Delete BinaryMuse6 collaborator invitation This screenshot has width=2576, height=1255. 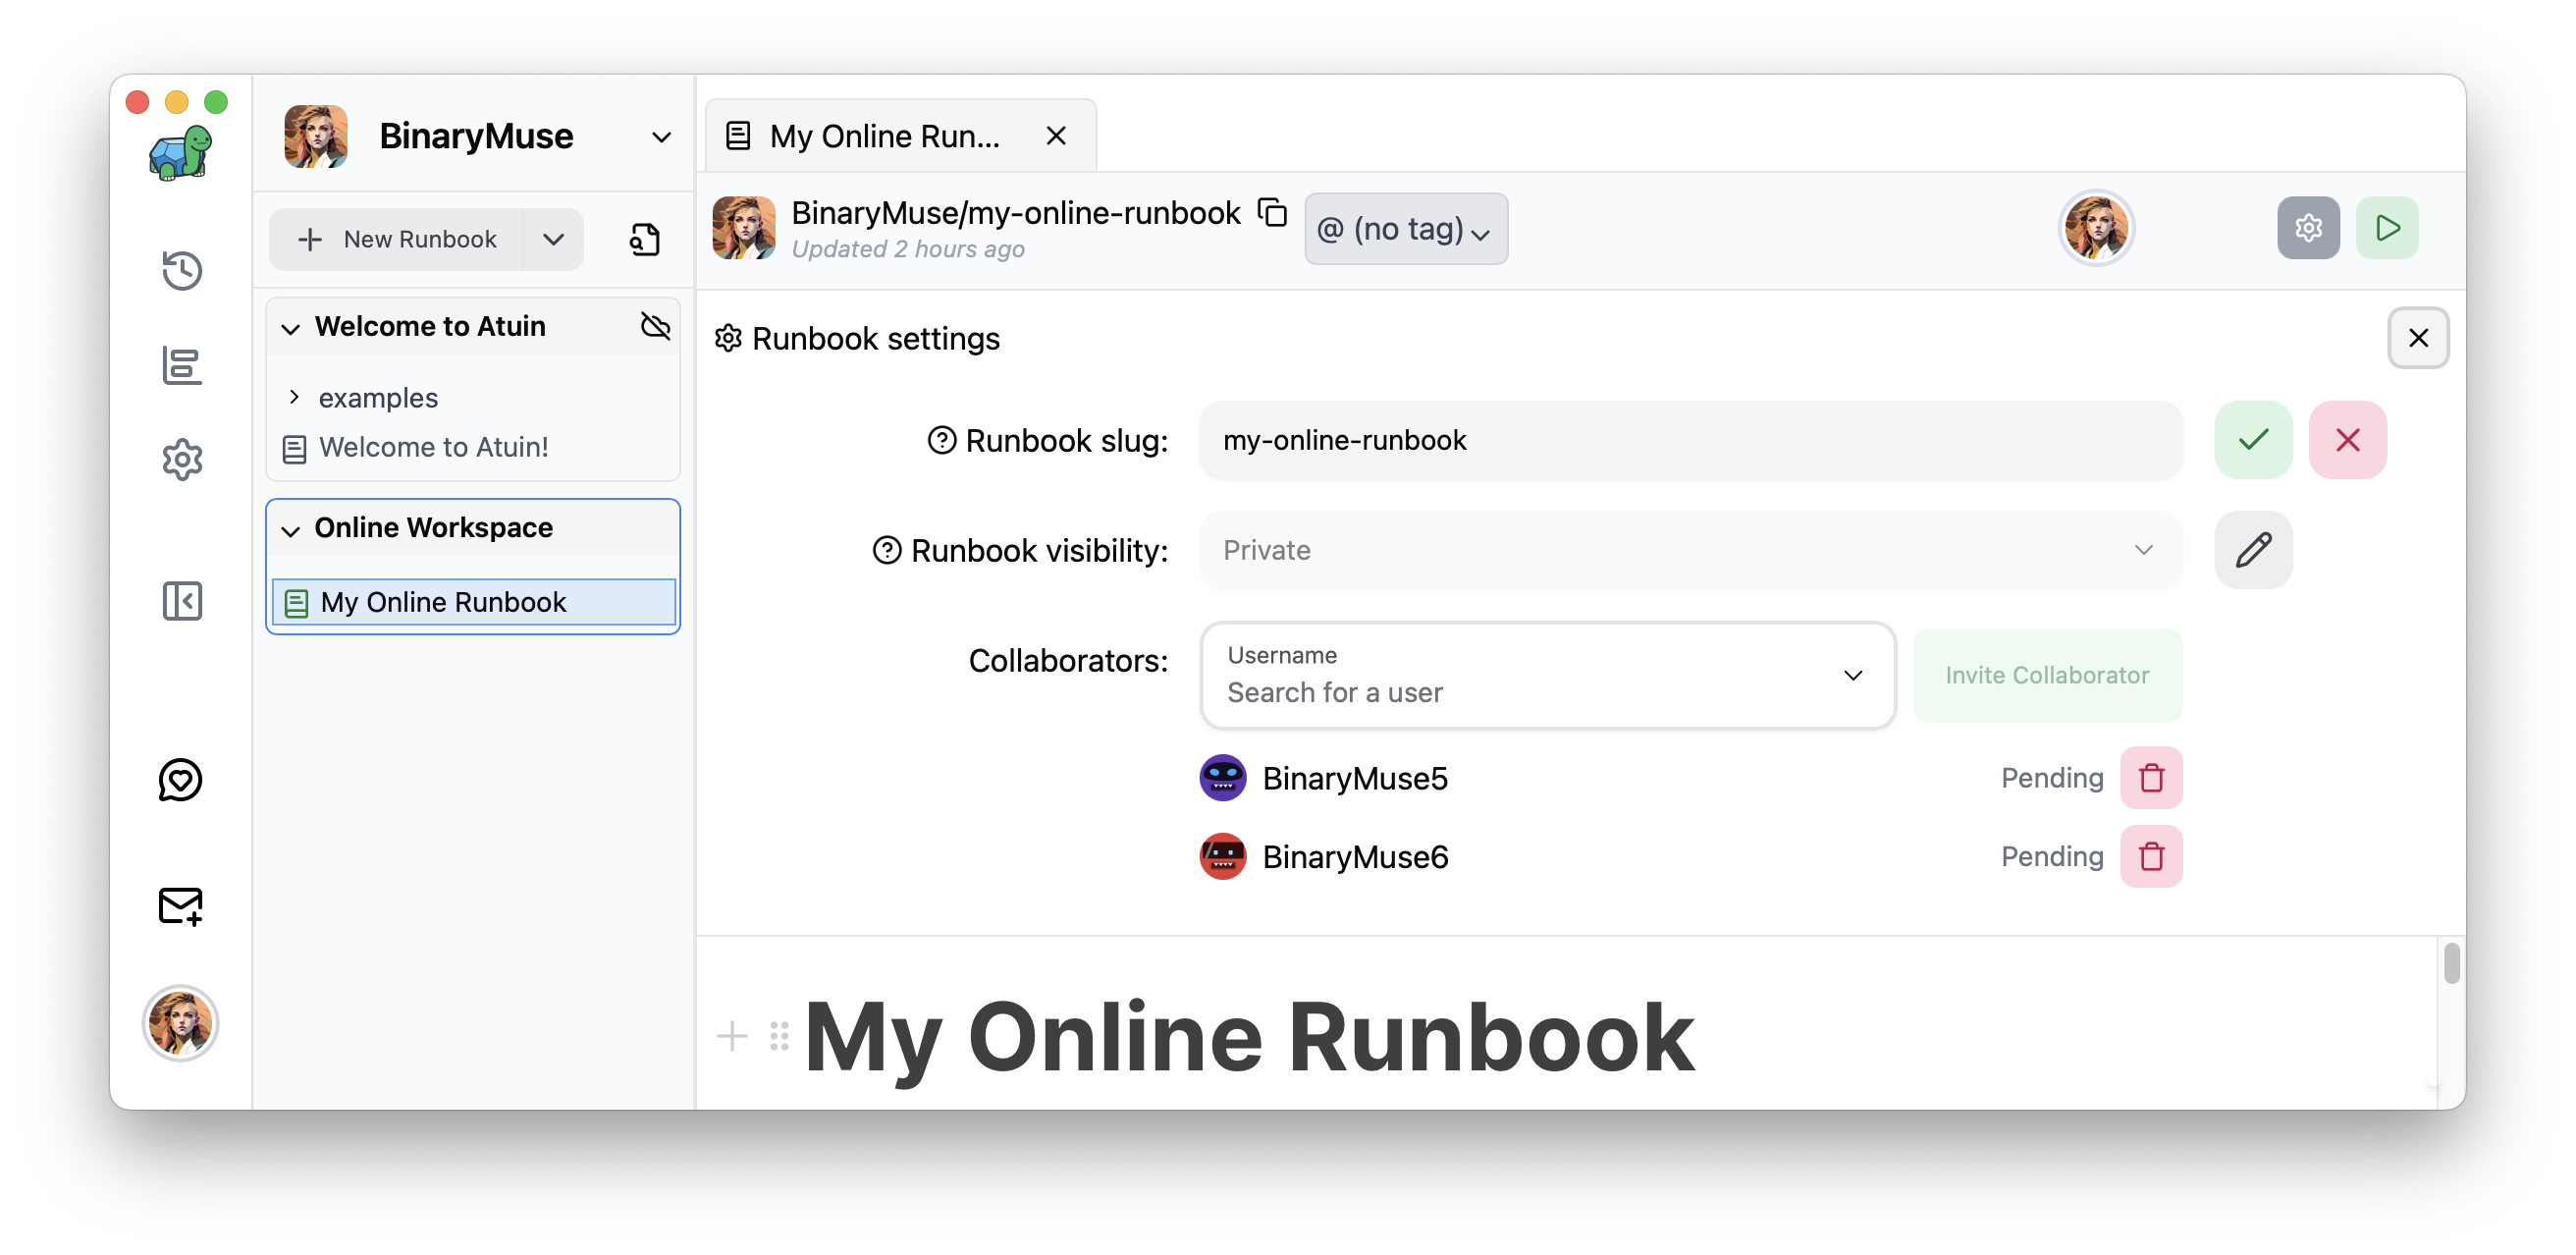tap(2151, 857)
